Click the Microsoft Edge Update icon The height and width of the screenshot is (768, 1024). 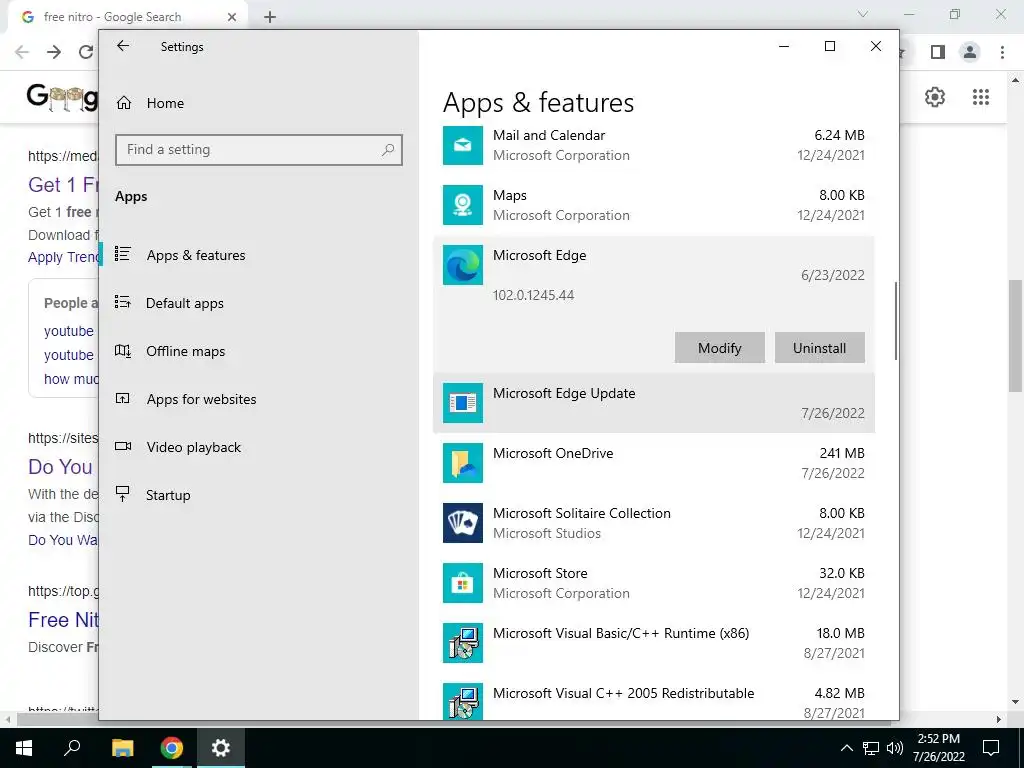[x=462, y=403]
